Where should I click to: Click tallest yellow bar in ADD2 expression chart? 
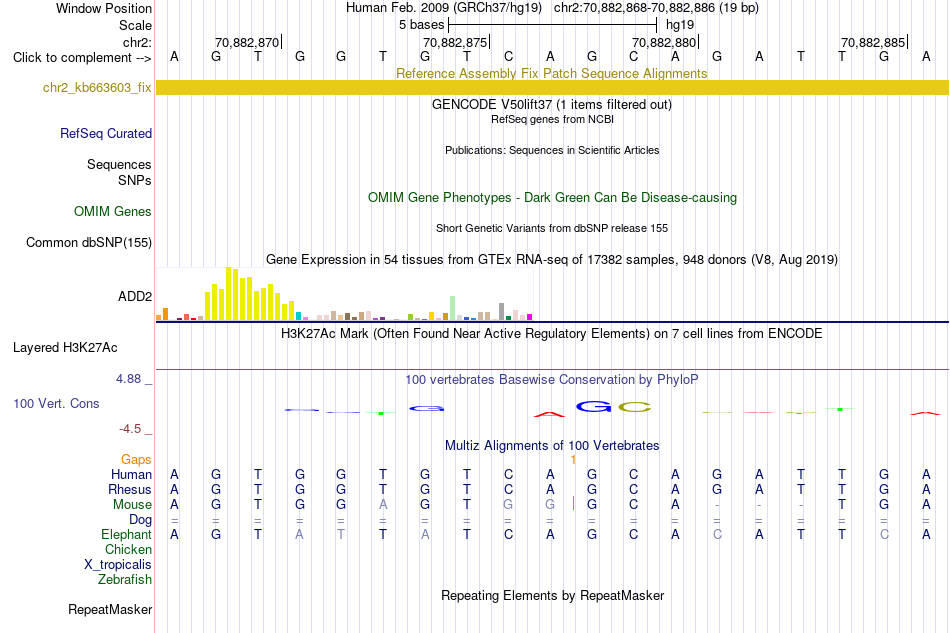coord(228,293)
